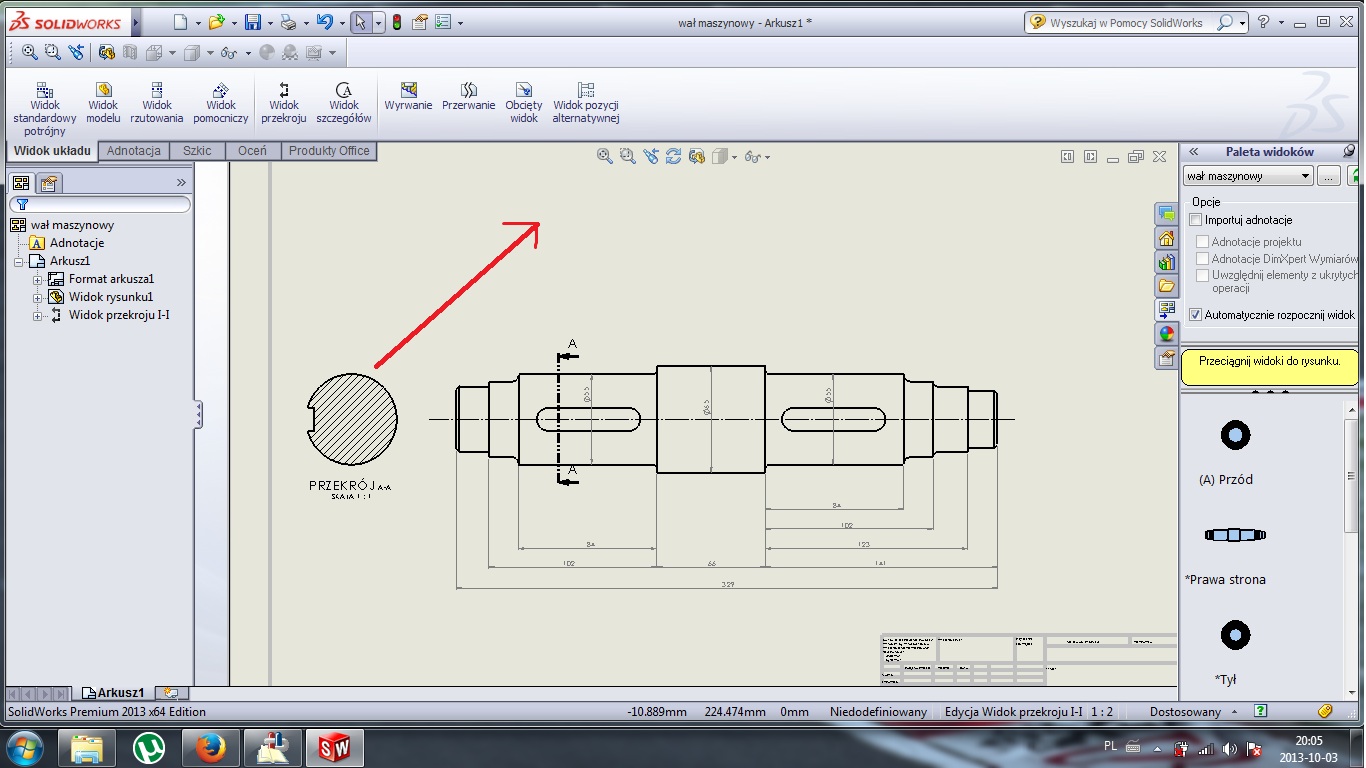This screenshot has height=768, width=1366.
Task: Insert a Widok modelu view
Action: (103, 103)
